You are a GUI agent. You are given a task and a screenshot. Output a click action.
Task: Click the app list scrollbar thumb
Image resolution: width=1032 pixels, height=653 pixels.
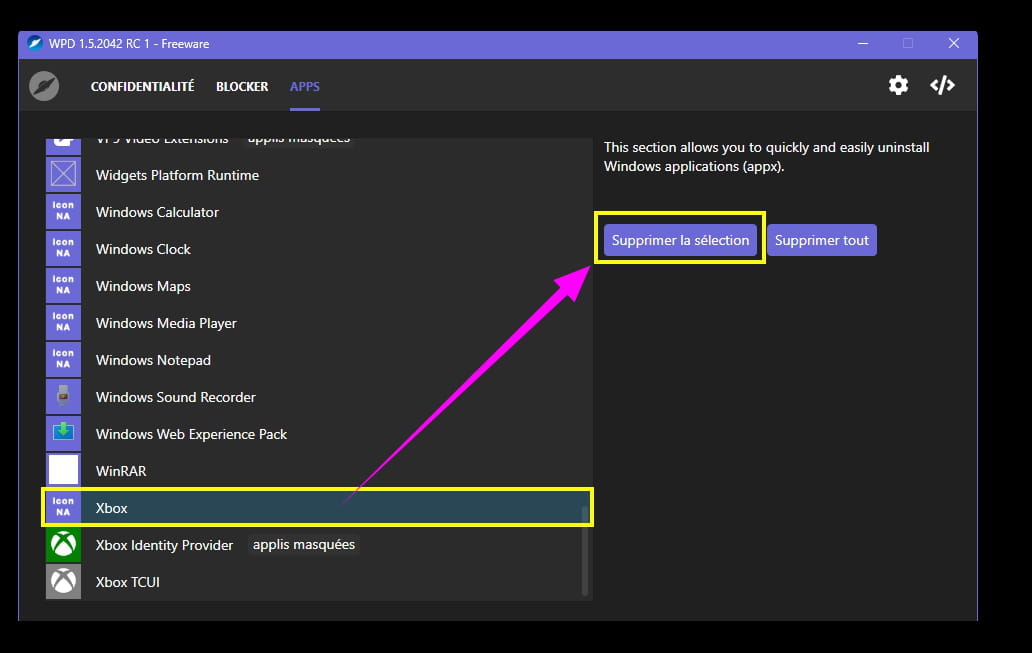585,551
